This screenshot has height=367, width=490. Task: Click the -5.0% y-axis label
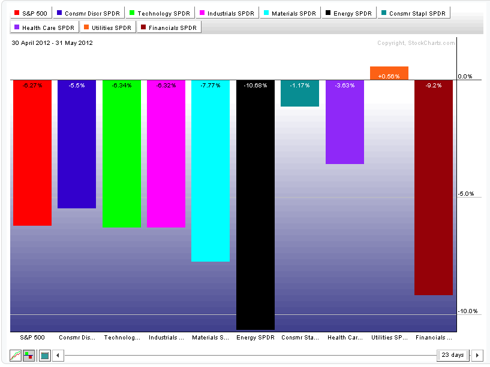pos(466,194)
